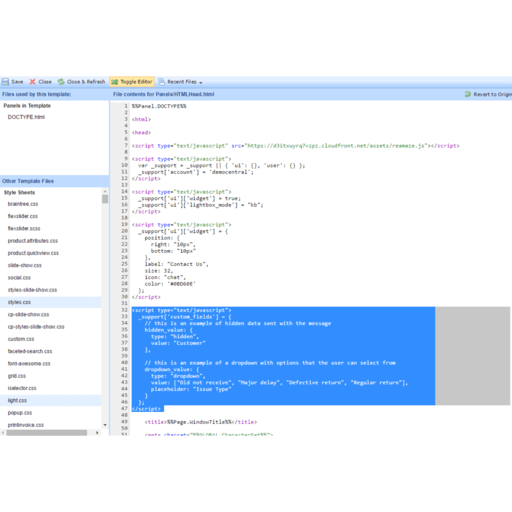512x512 pixels.
Task: Close the editor via Close label
Action: (45, 82)
